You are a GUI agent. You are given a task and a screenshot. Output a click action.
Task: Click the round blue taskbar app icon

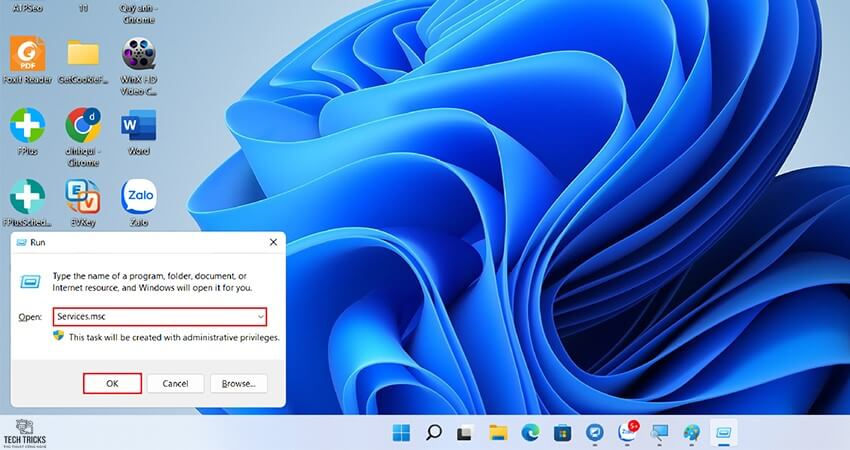595,432
